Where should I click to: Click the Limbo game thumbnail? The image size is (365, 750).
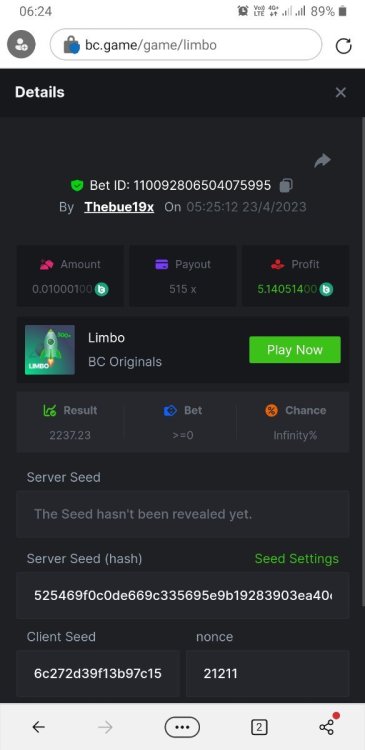(x=50, y=350)
